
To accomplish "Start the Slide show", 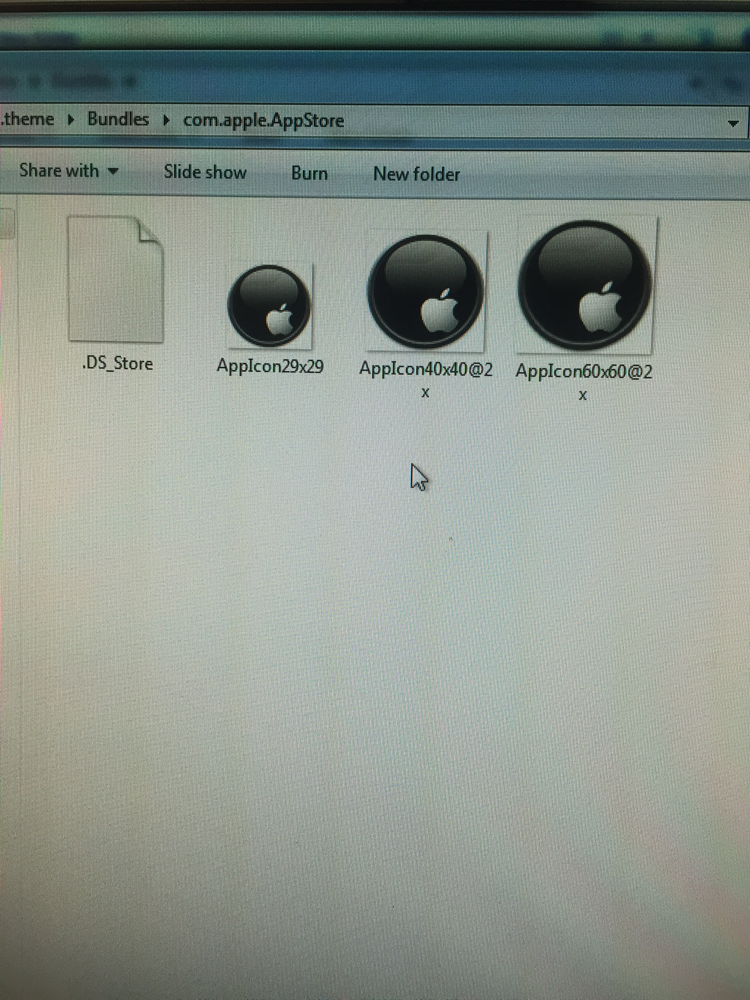I will click(x=205, y=172).
